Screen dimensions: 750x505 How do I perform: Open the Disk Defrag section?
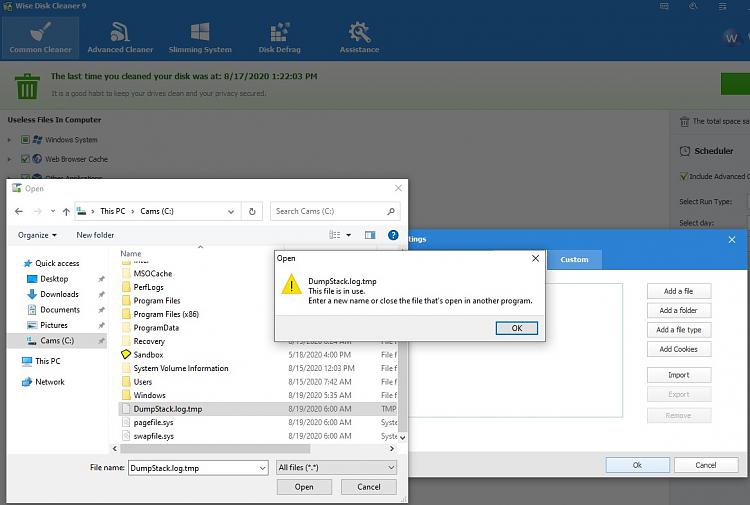(279, 37)
